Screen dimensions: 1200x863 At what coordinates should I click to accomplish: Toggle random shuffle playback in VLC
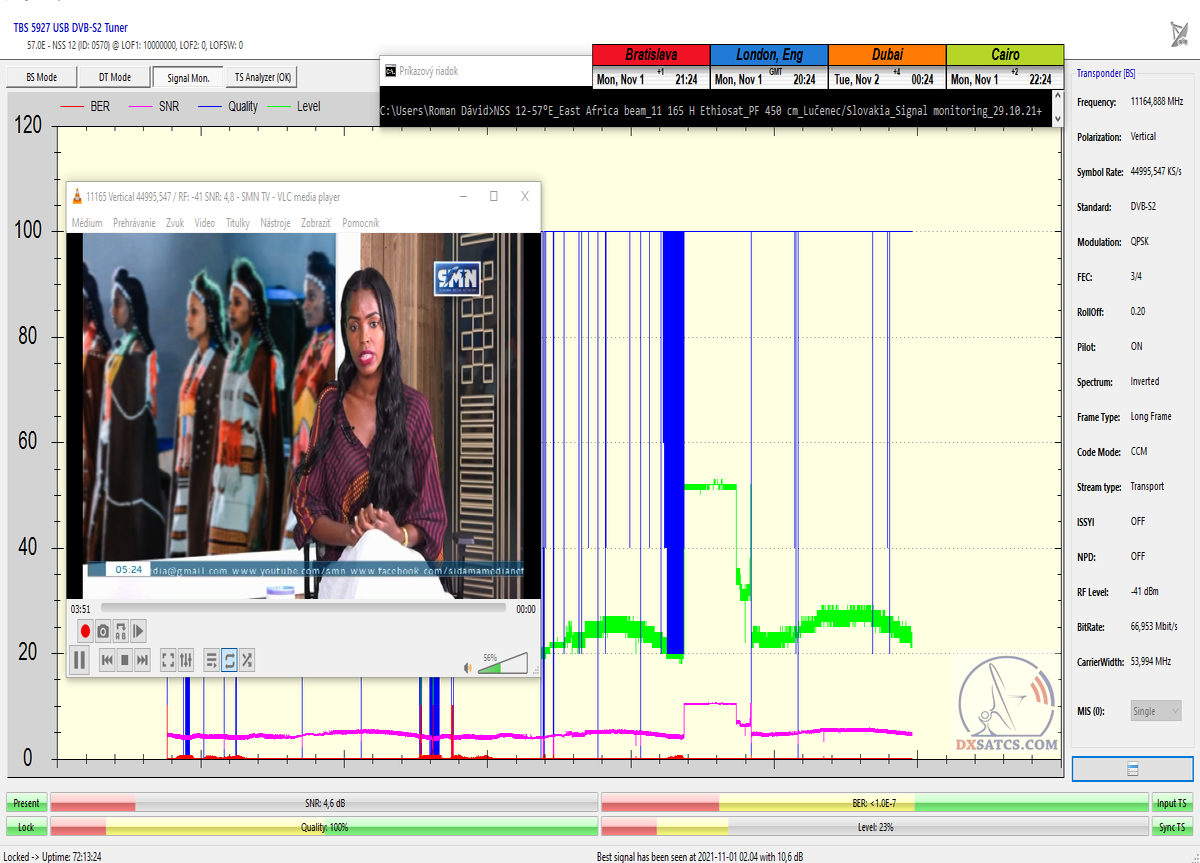pyautogui.click(x=247, y=660)
